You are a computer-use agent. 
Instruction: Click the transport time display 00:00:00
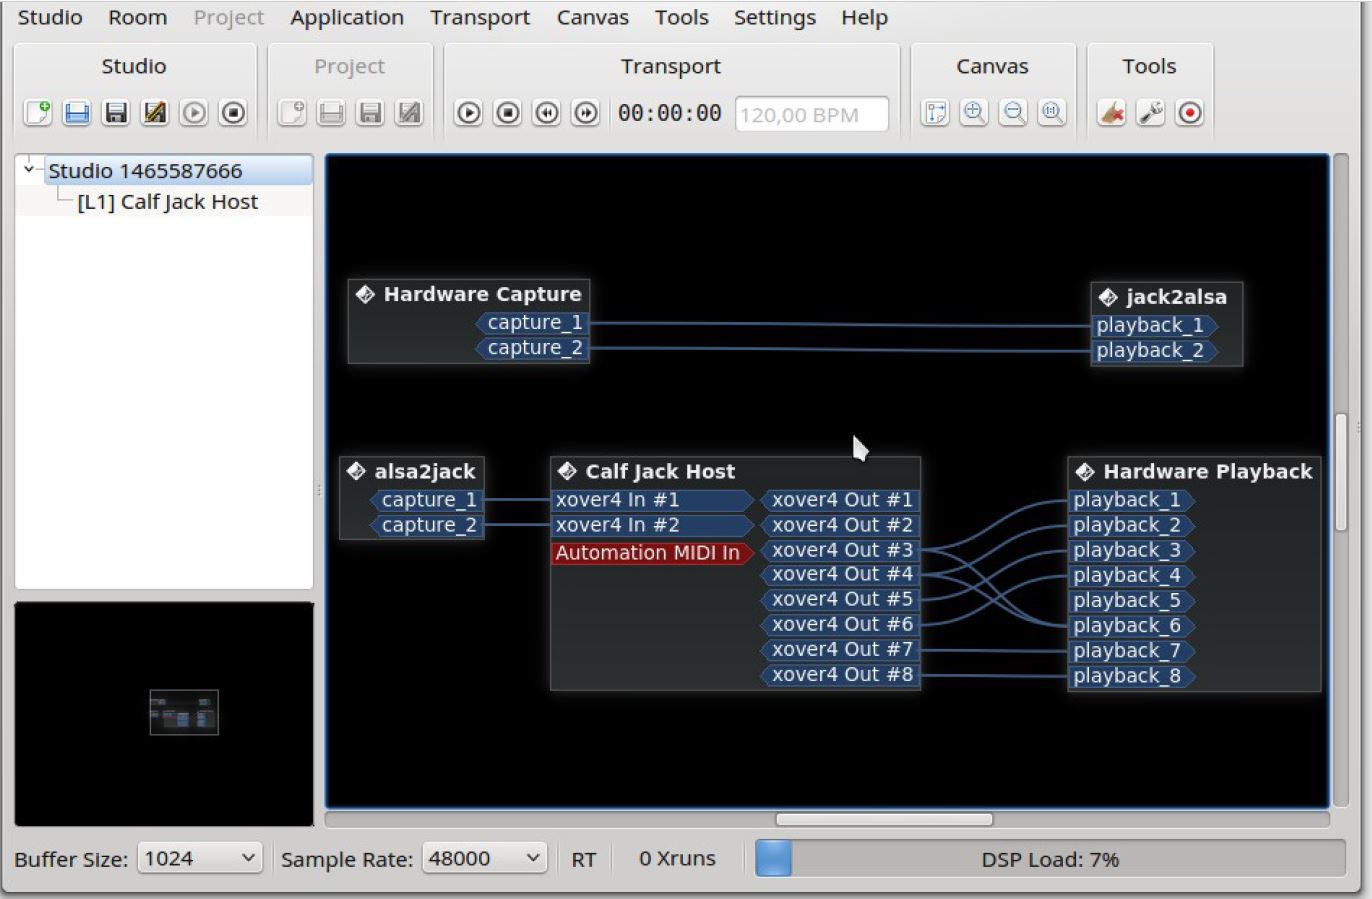[669, 113]
